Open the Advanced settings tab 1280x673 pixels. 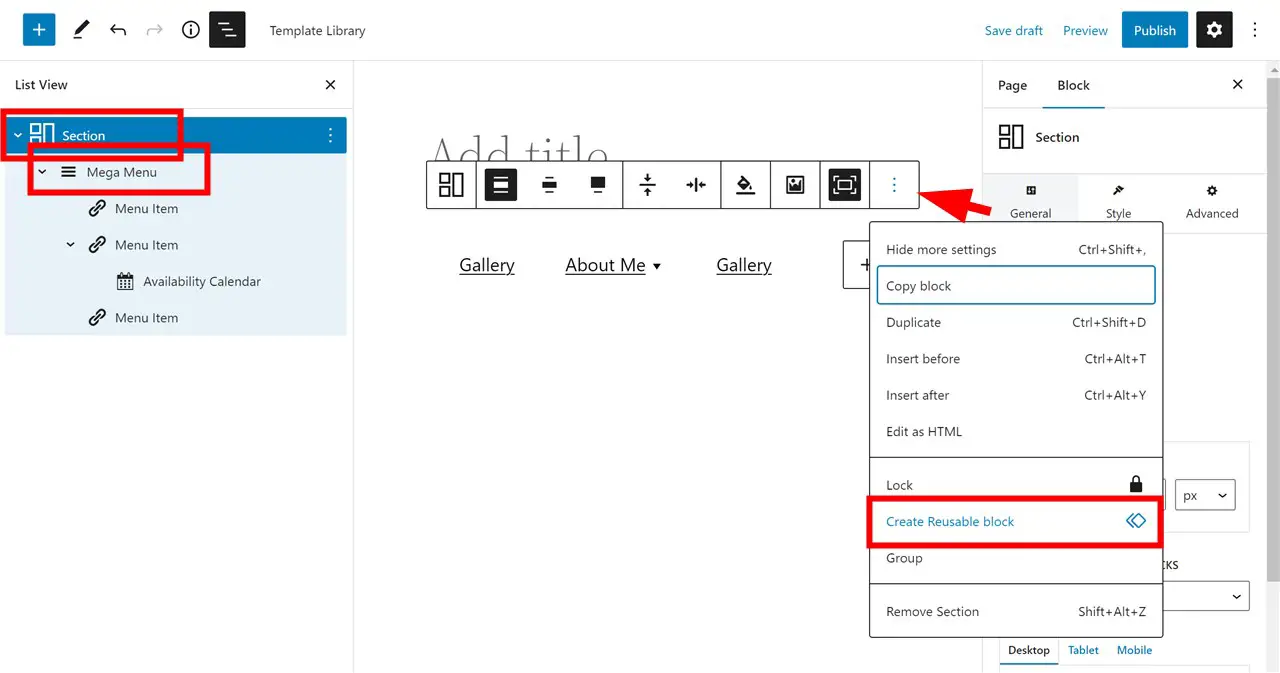(1212, 201)
